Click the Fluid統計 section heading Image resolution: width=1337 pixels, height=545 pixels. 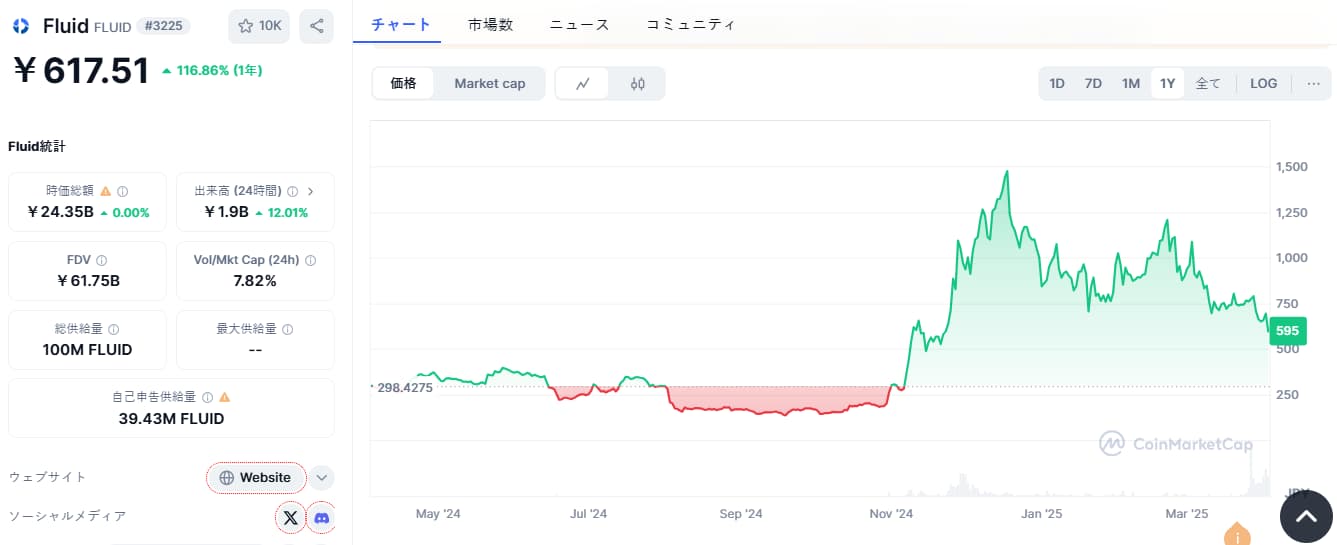tap(37, 147)
